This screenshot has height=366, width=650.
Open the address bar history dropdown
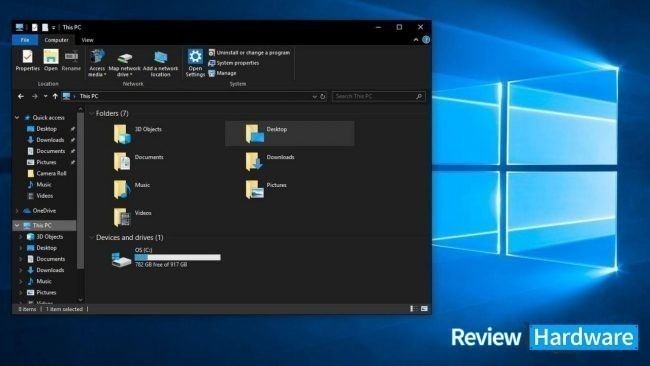[x=314, y=97]
